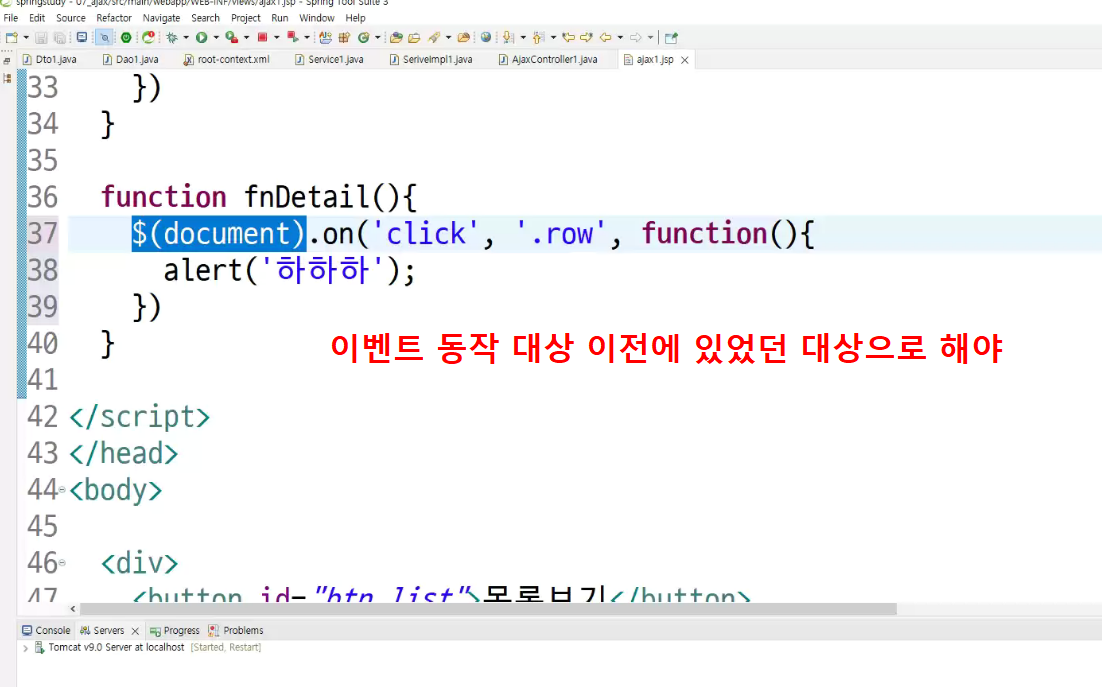Viewport: 1102px width, 687px height.
Task: Open the web browser globe icon
Action: coord(486,37)
